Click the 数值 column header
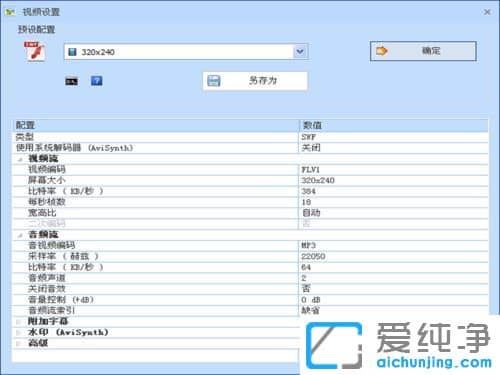 394,125
